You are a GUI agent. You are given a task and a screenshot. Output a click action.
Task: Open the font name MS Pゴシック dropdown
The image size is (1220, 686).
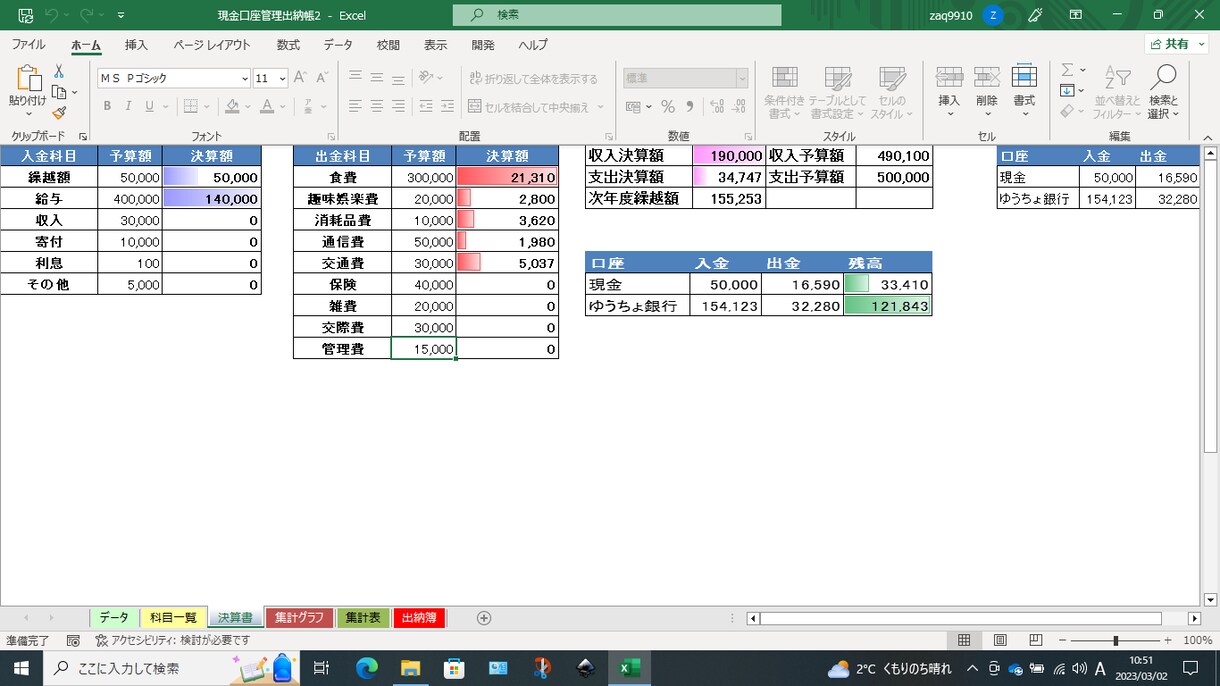(x=245, y=78)
